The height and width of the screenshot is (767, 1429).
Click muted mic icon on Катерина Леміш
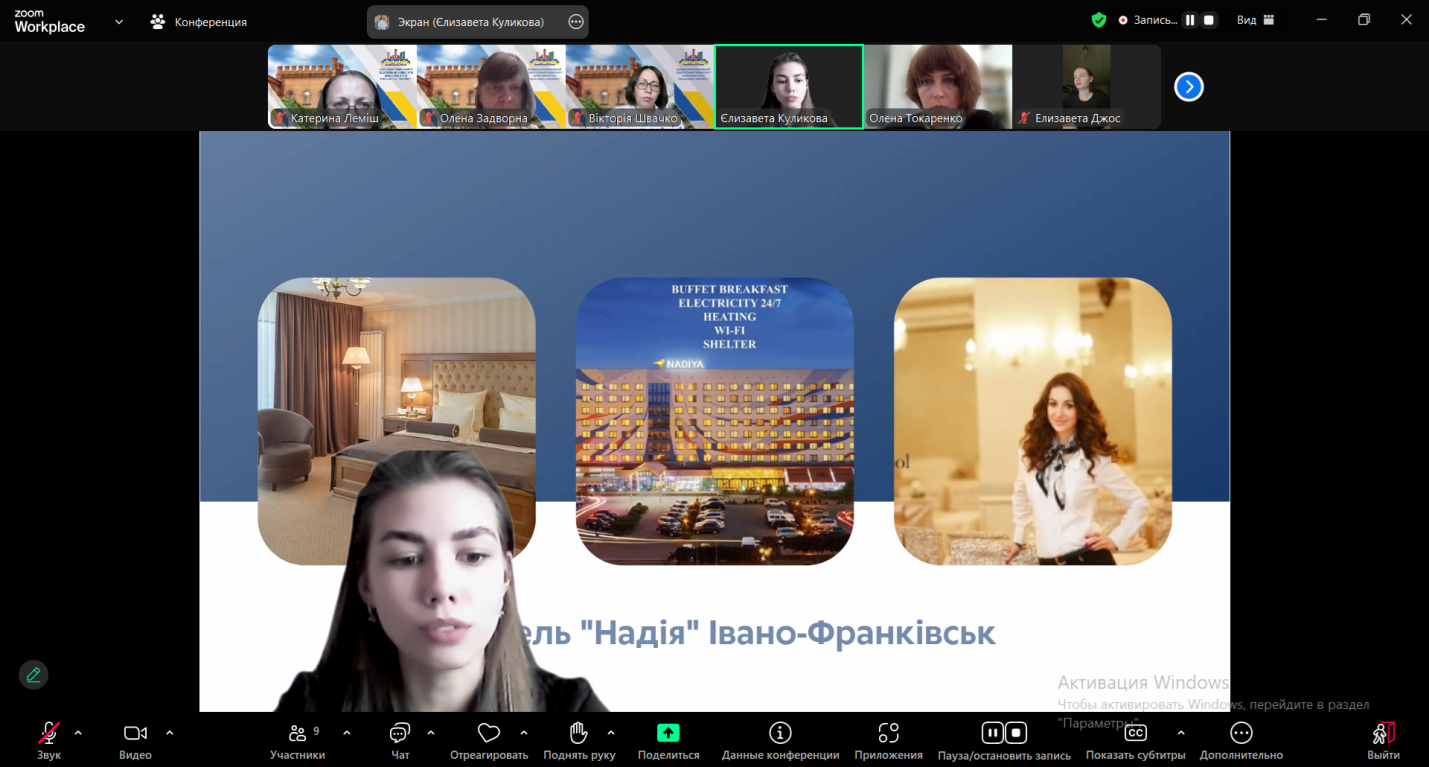(x=280, y=118)
